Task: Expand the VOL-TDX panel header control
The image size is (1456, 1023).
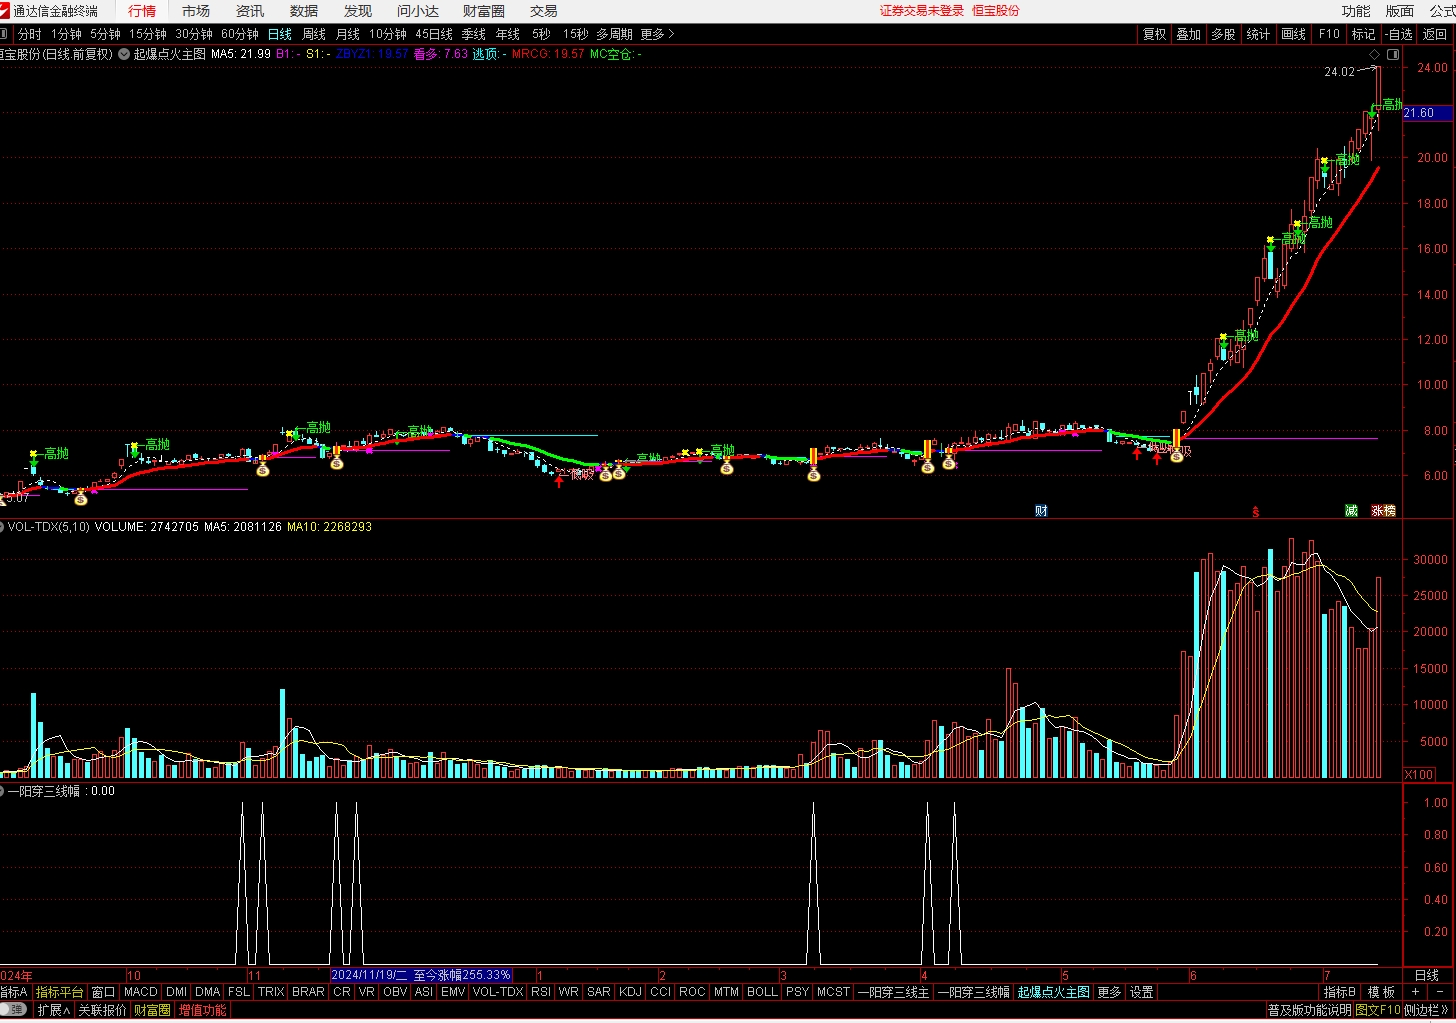Action: tap(2, 527)
